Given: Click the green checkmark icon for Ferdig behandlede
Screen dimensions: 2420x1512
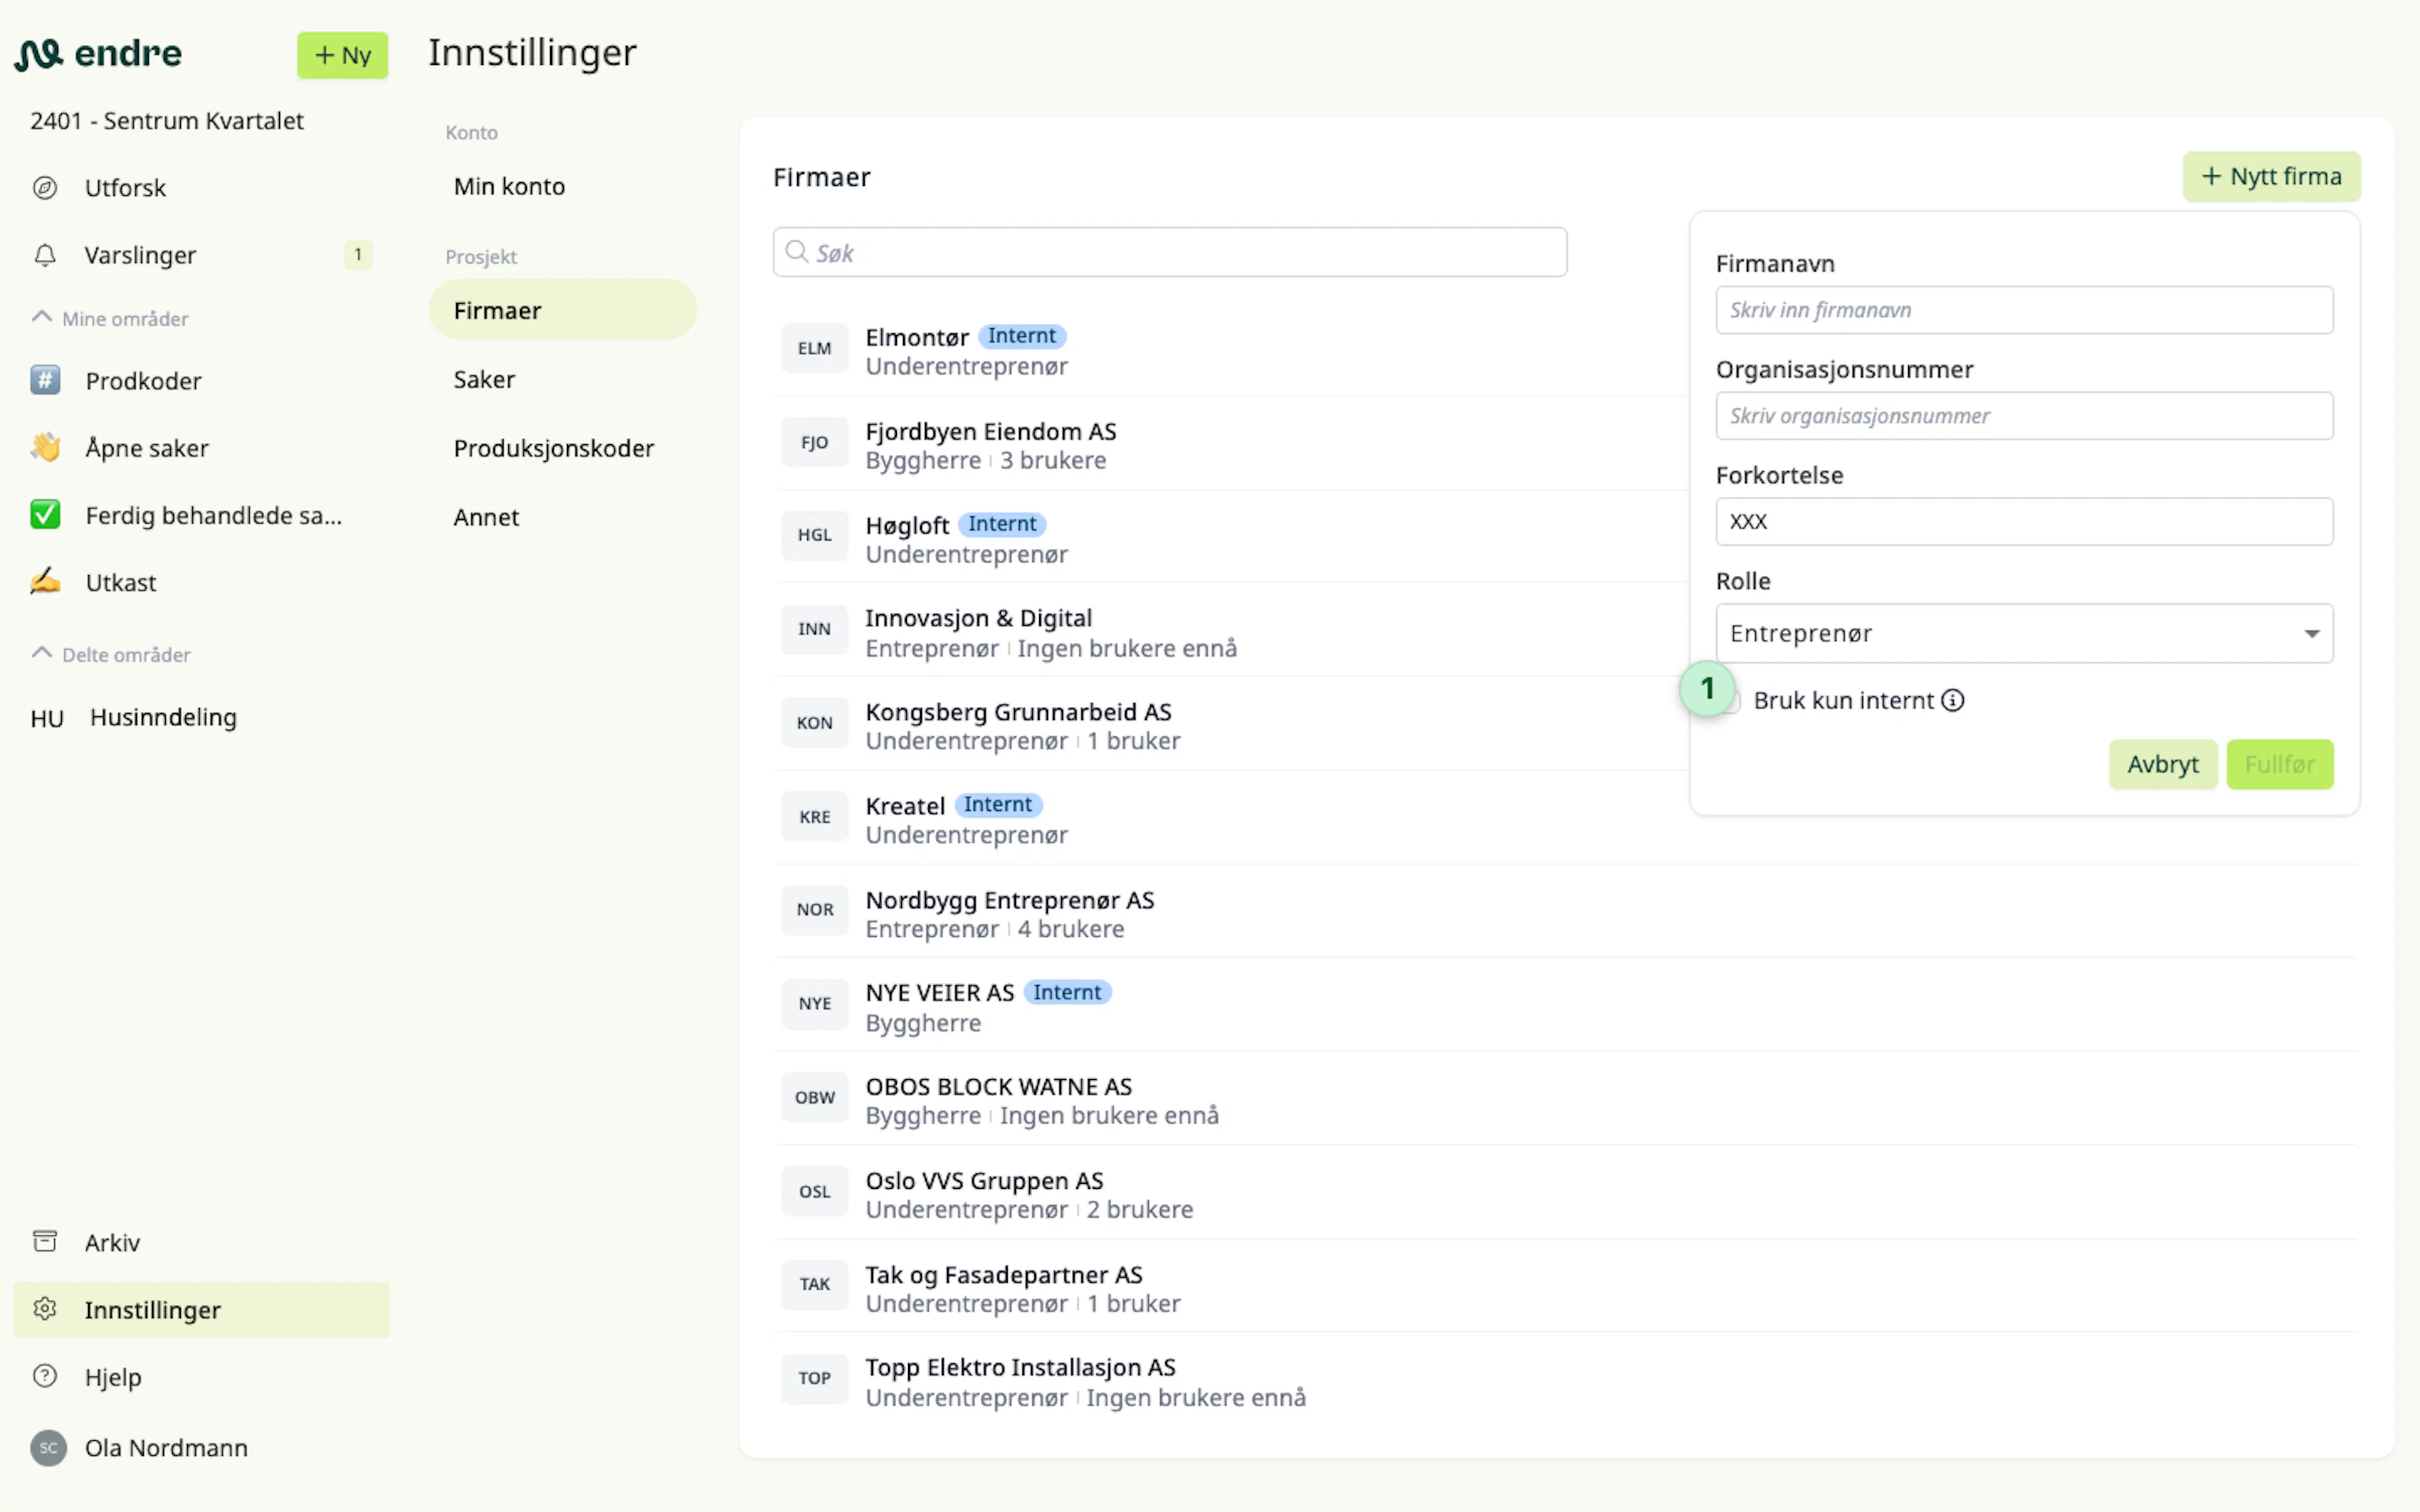Looking at the screenshot, I should point(45,515).
